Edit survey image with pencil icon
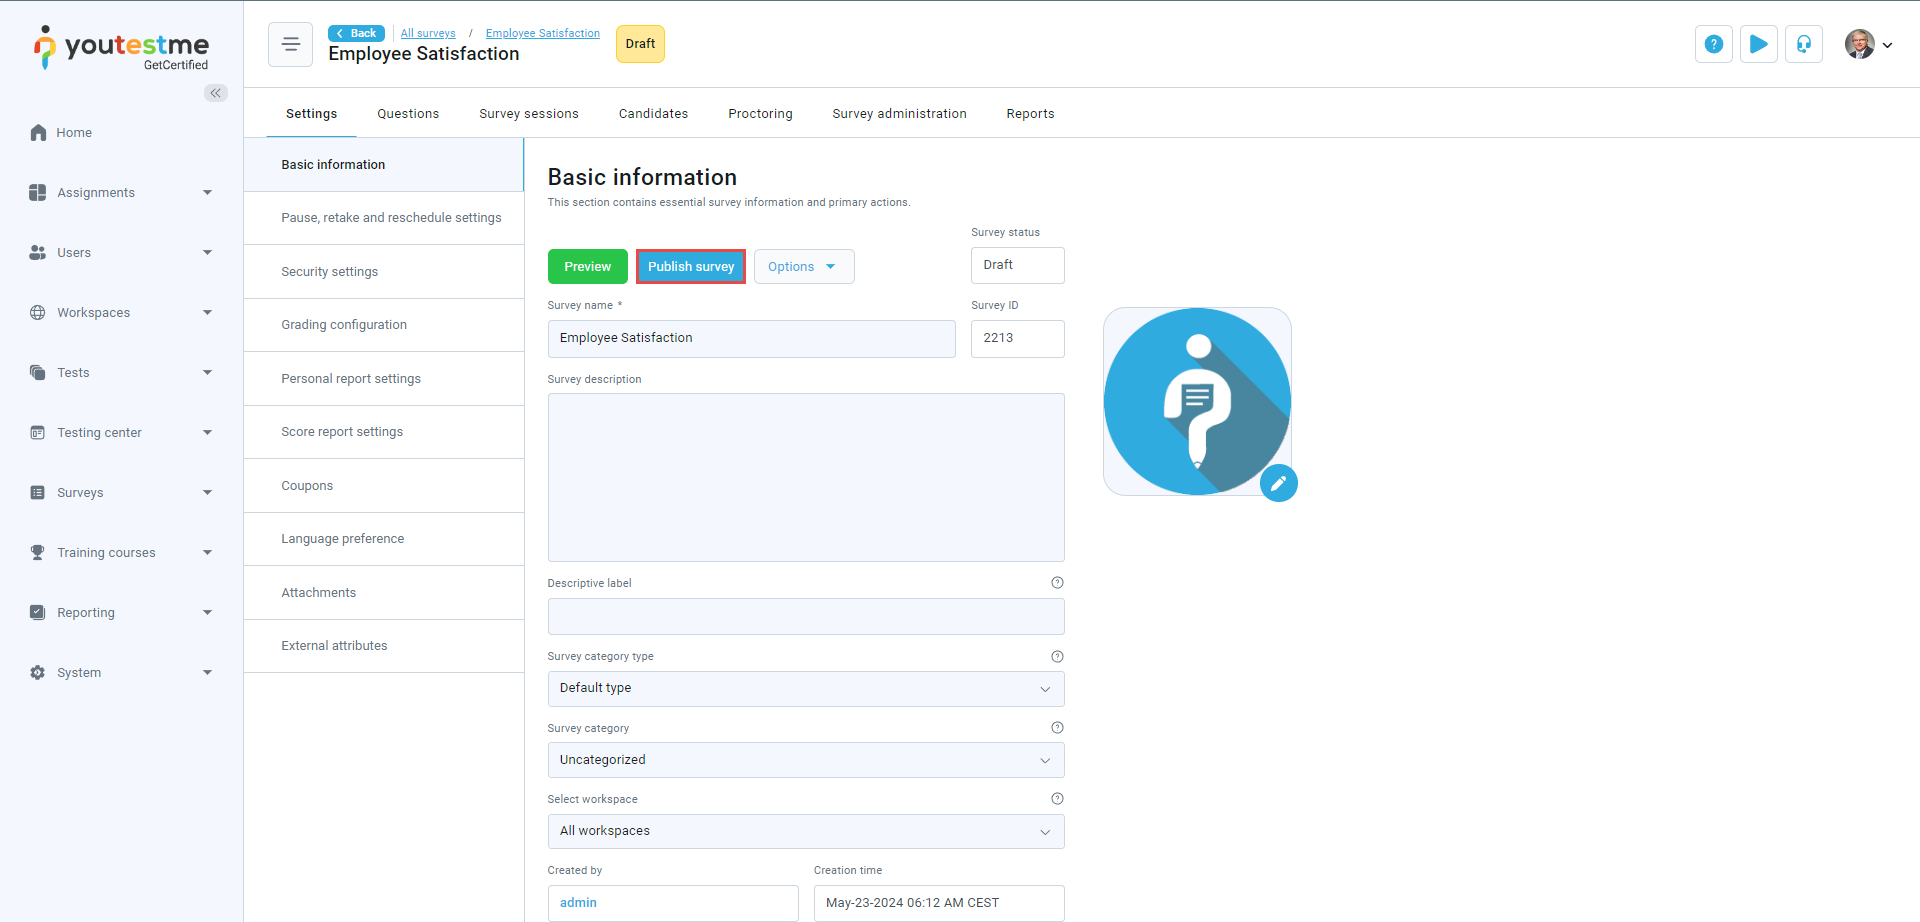1920x922 pixels. tap(1279, 483)
